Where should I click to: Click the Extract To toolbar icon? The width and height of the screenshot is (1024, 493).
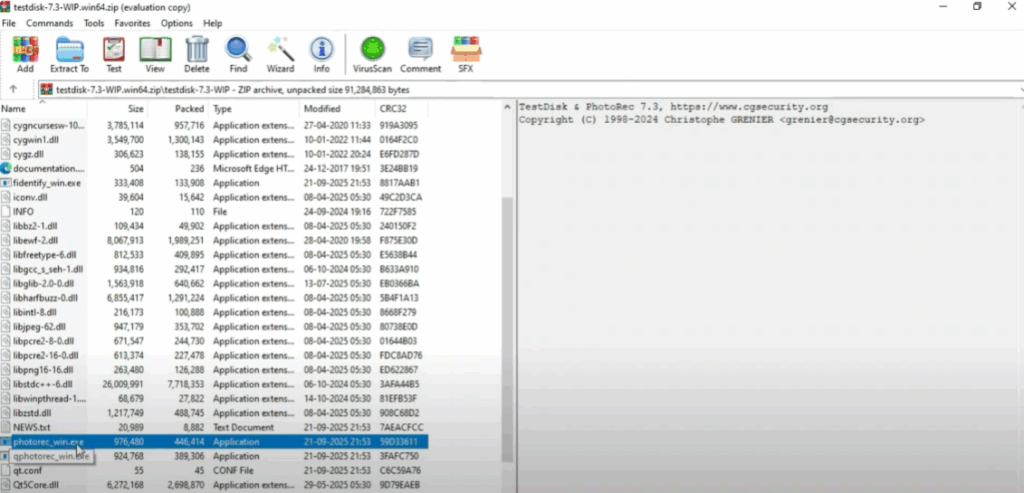pyautogui.click(x=70, y=53)
